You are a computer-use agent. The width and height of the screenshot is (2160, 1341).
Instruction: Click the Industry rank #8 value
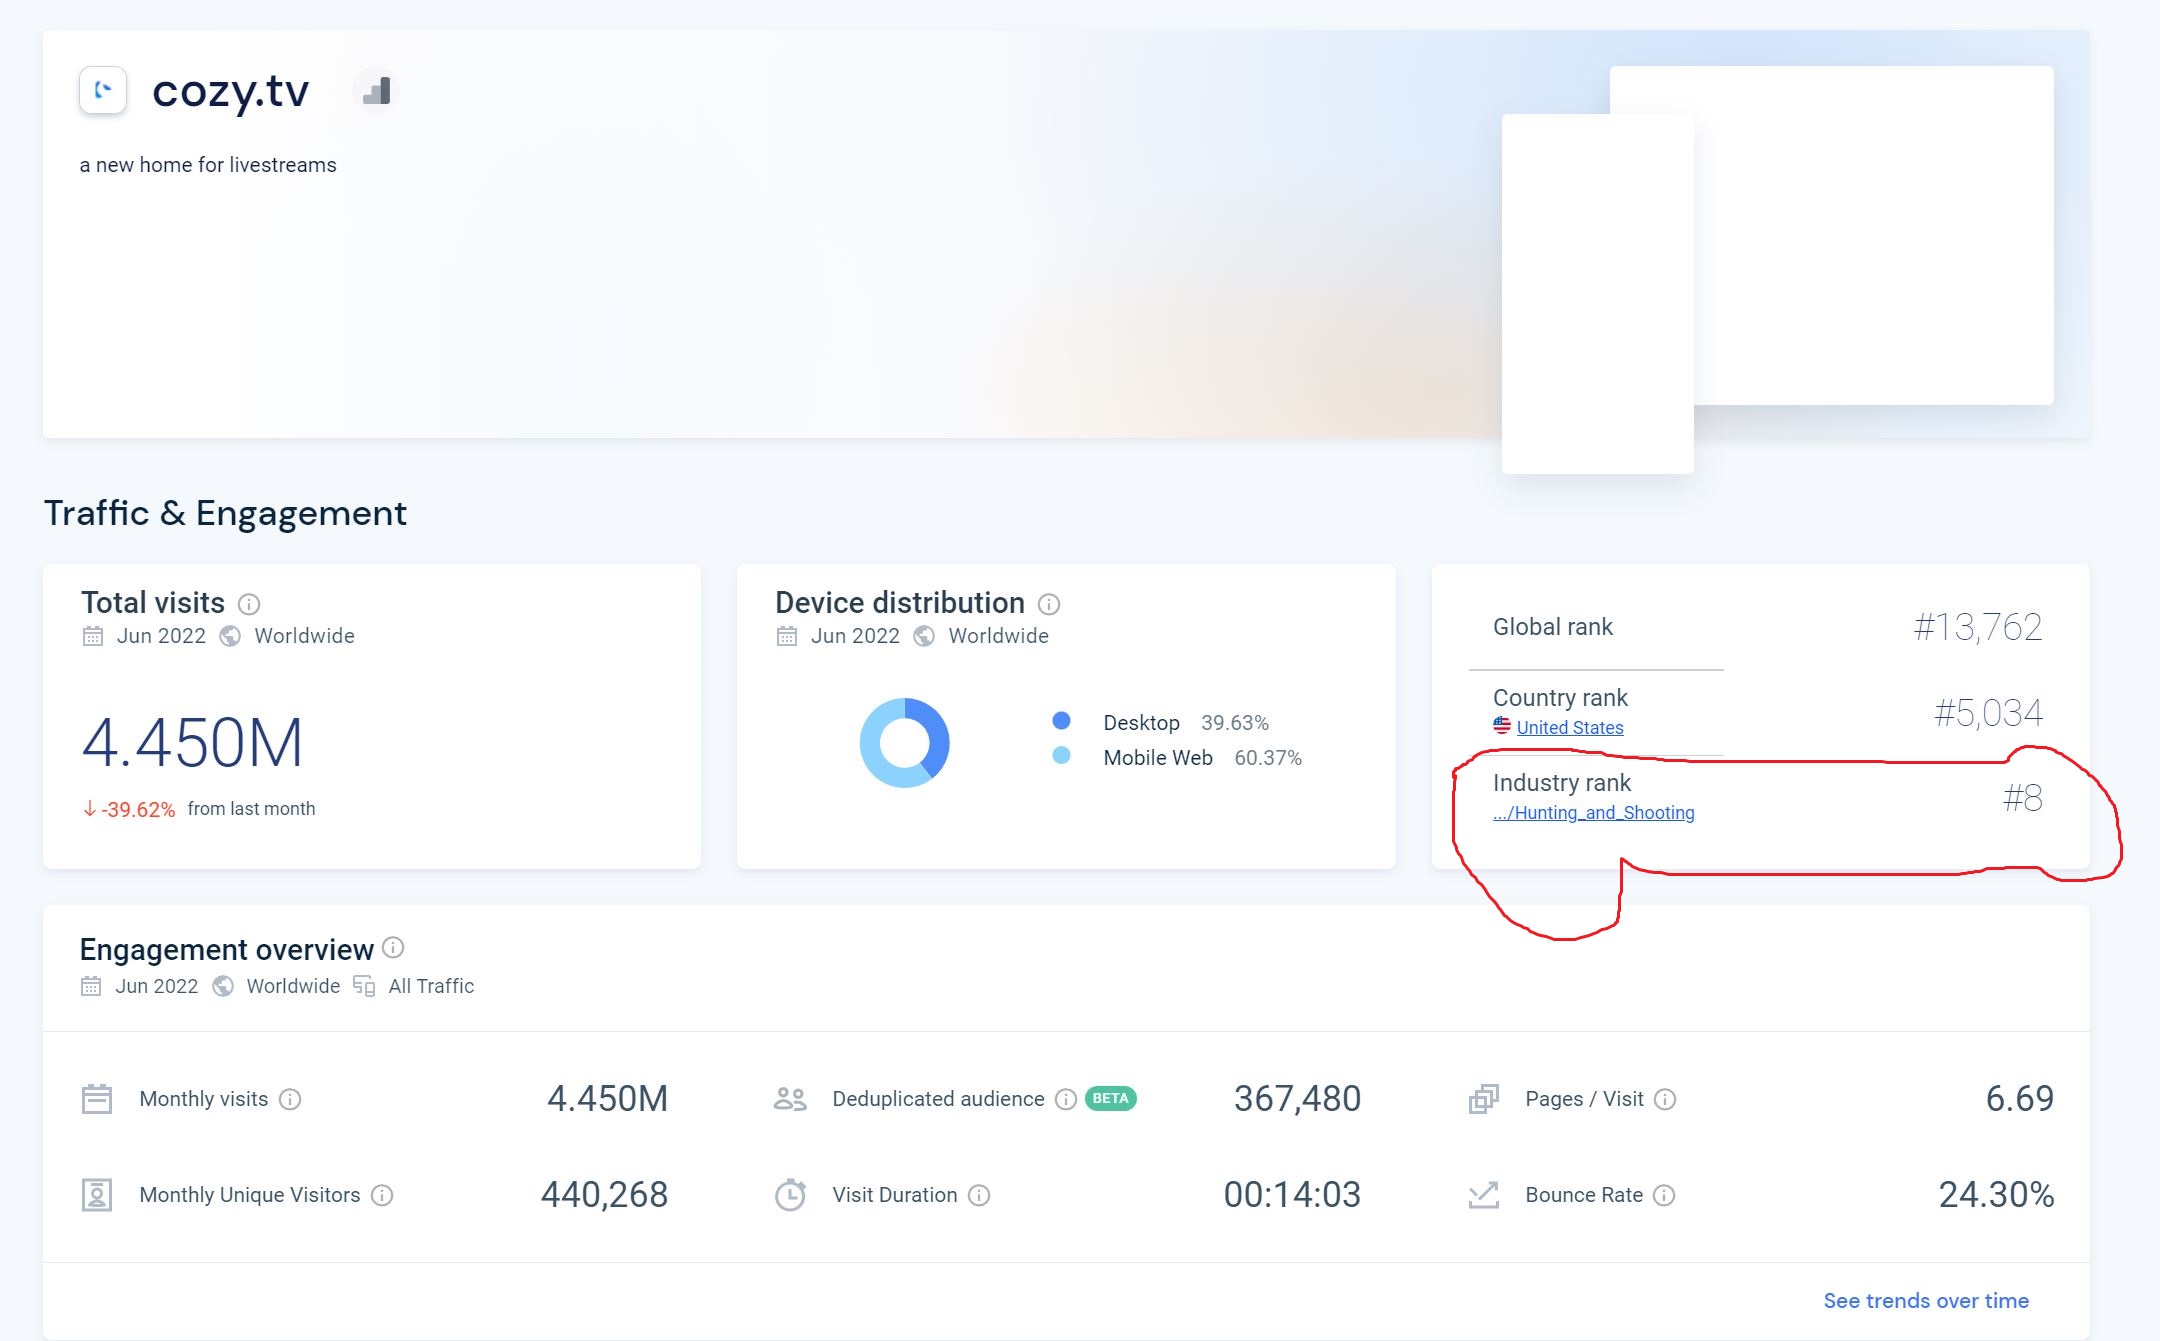(x=2022, y=798)
